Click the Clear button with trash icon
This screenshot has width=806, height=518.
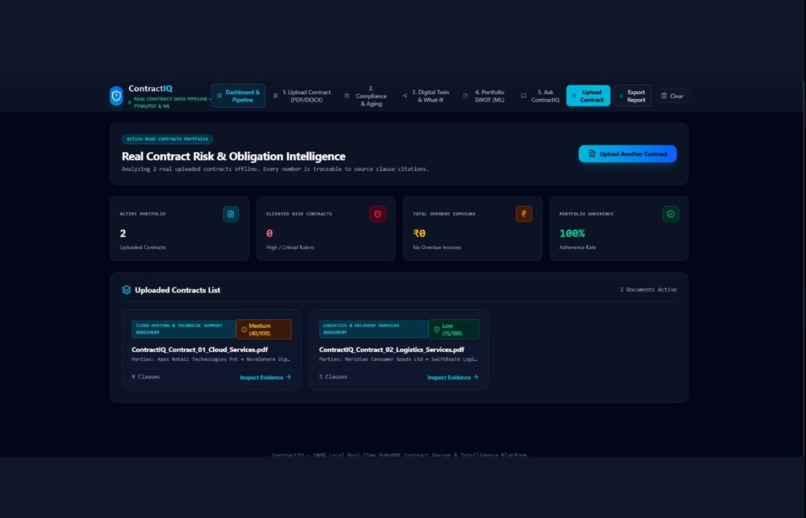pos(672,96)
